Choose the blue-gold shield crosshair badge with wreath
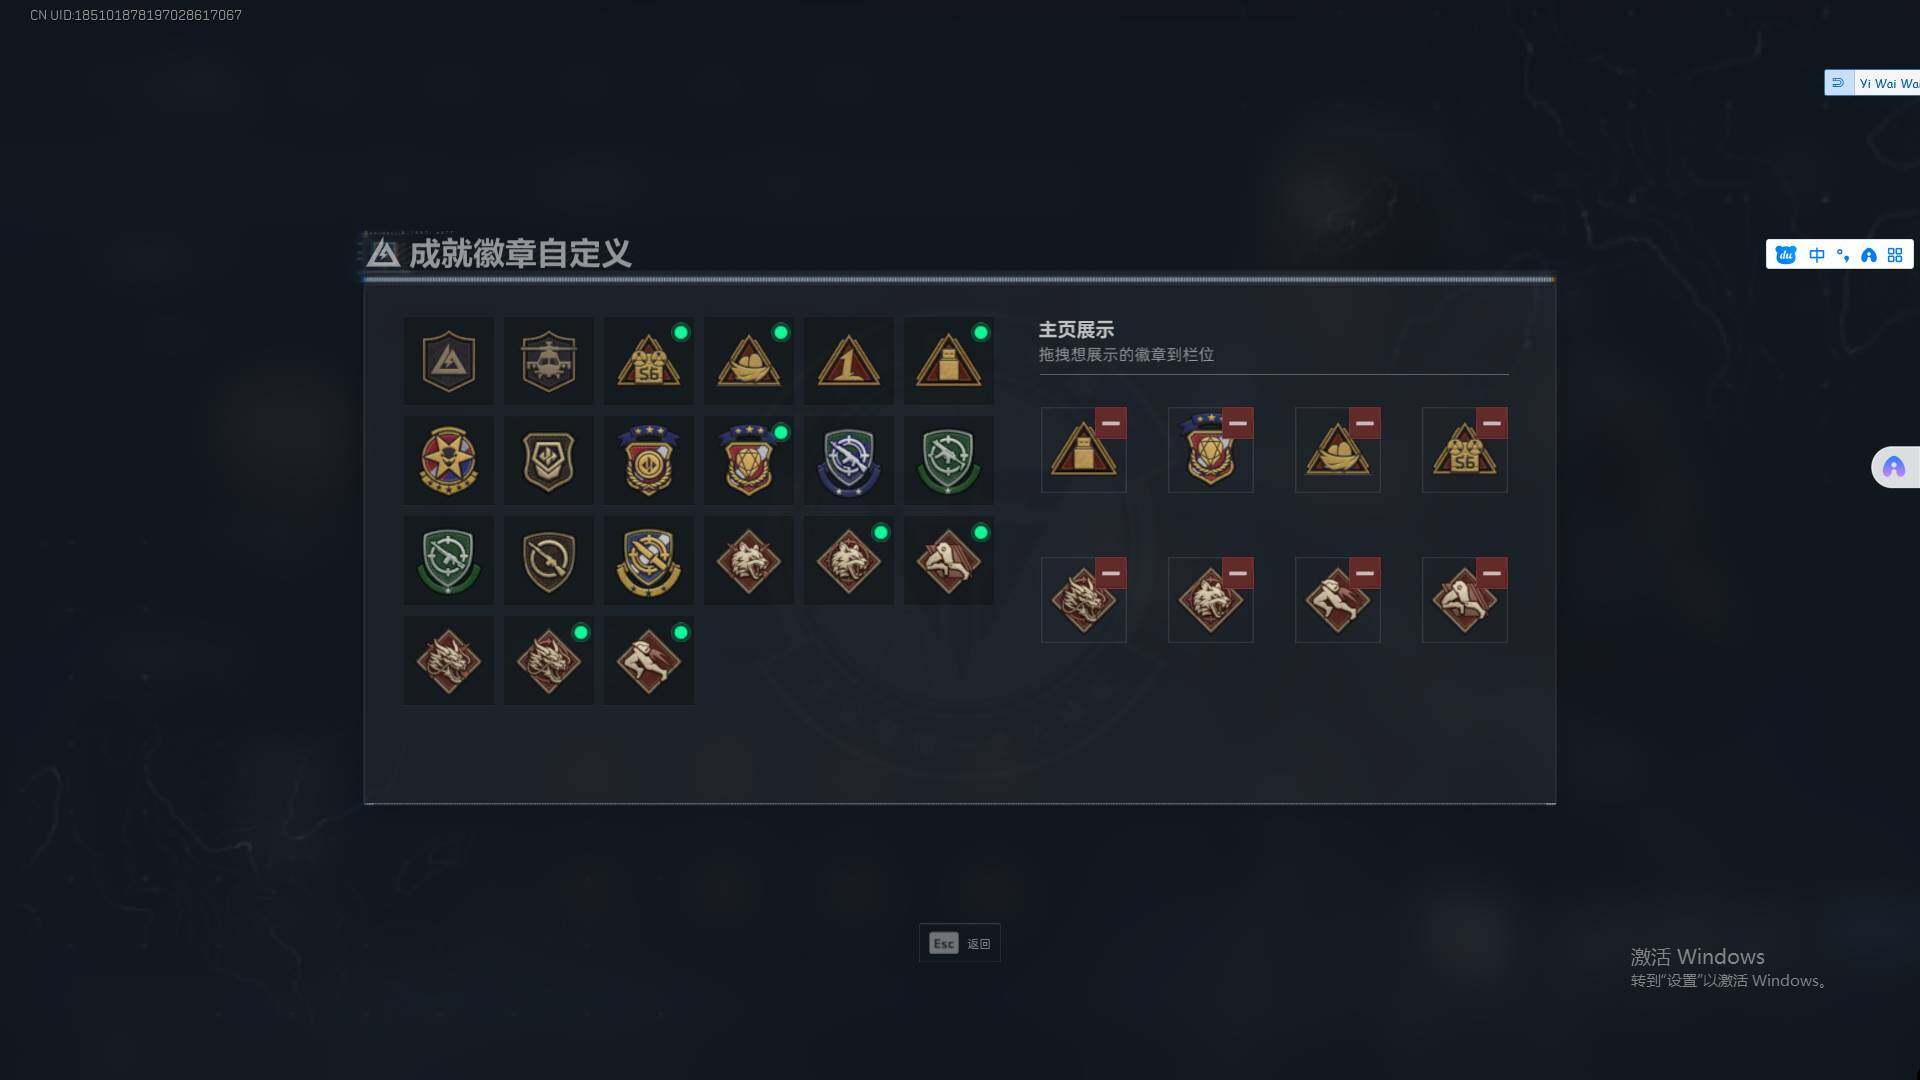 [x=648, y=561]
